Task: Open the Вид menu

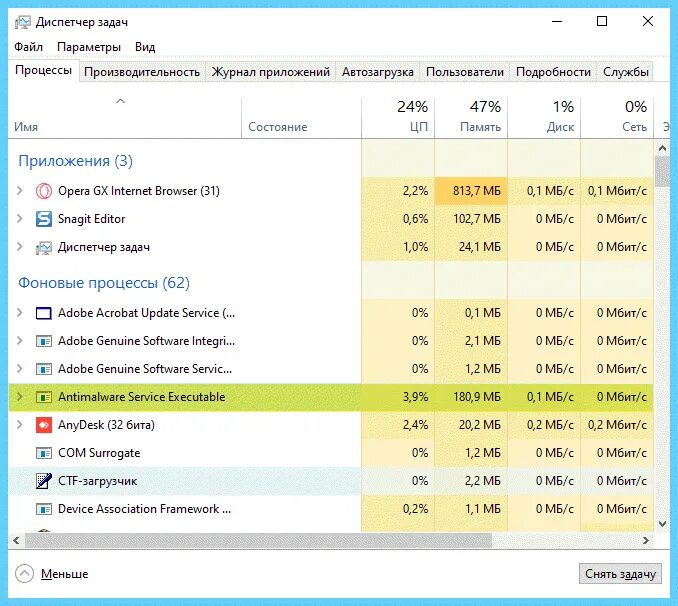Action: (x=145, y=47)
